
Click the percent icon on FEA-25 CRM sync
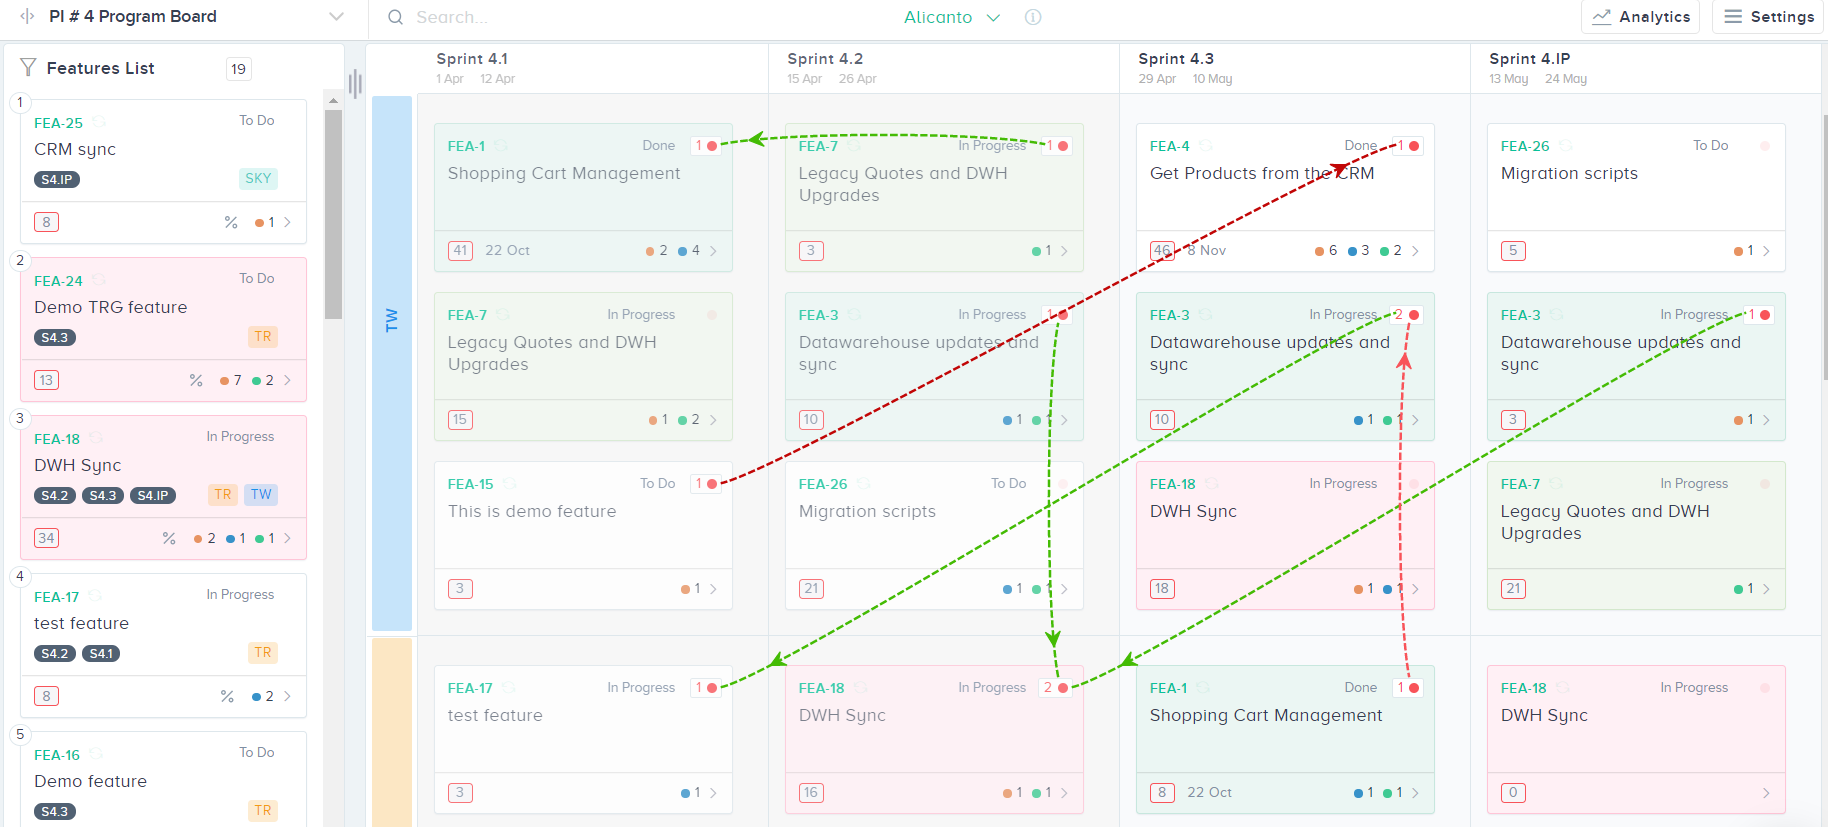click(x=231, y=223)
